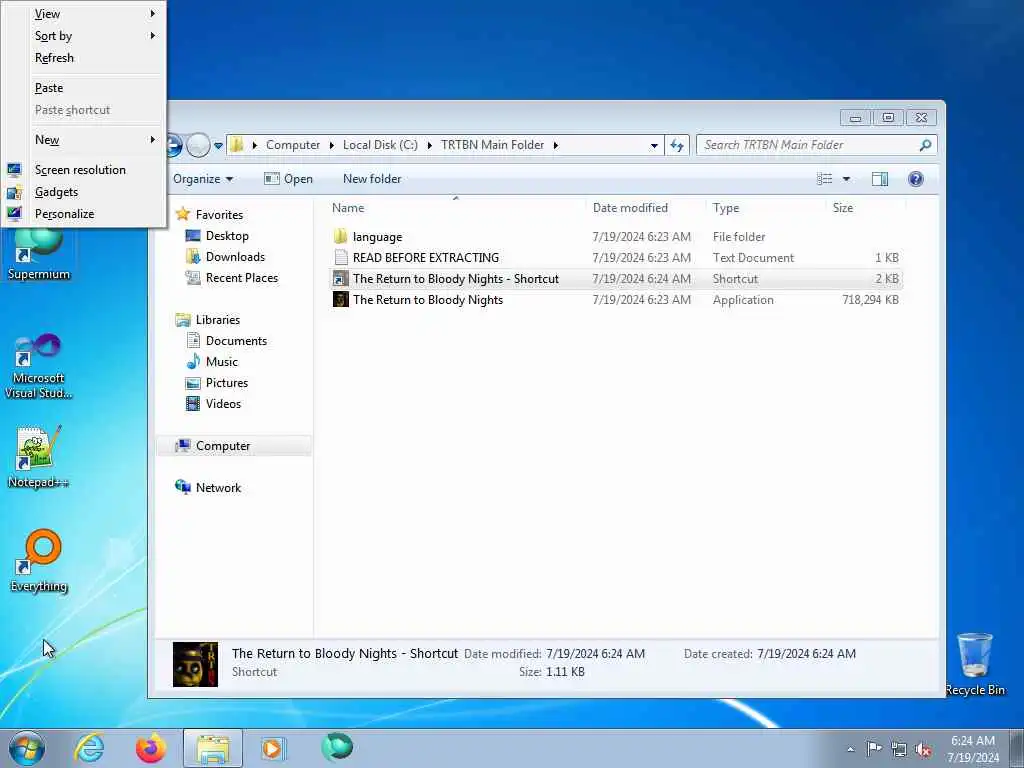The height and width of the screenshot is (768, 1024).
Task: Sort files by Date modified column
Action: point(645,208)
